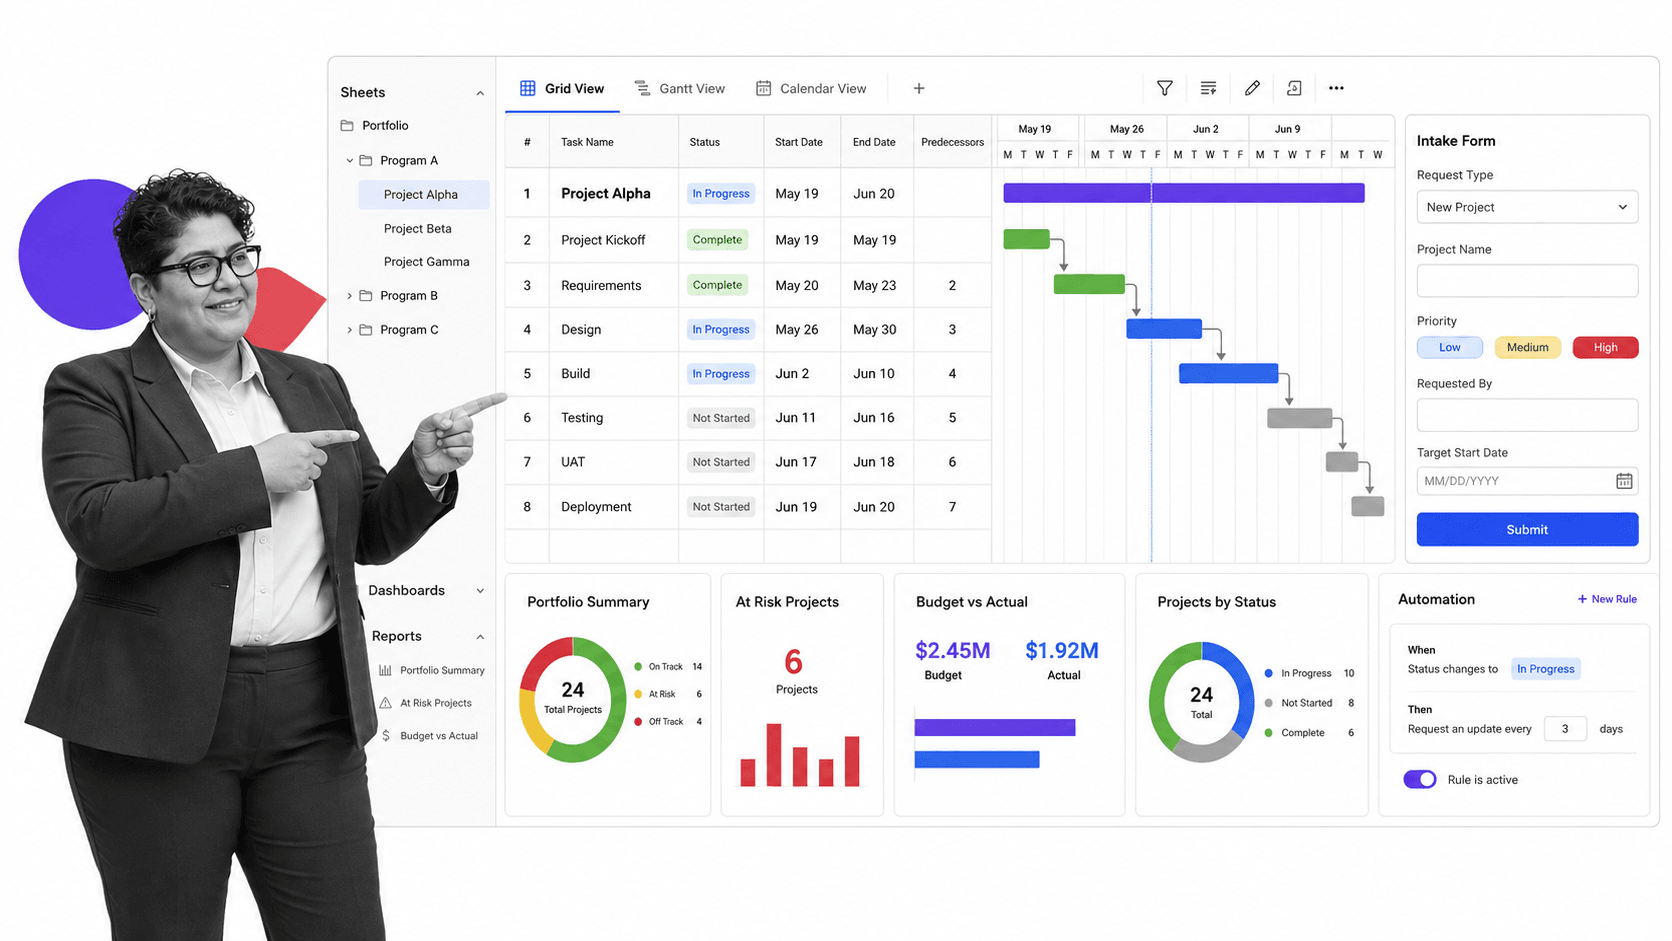
Task: Open the three-dot more options menu
Action: coord(1336,88)
